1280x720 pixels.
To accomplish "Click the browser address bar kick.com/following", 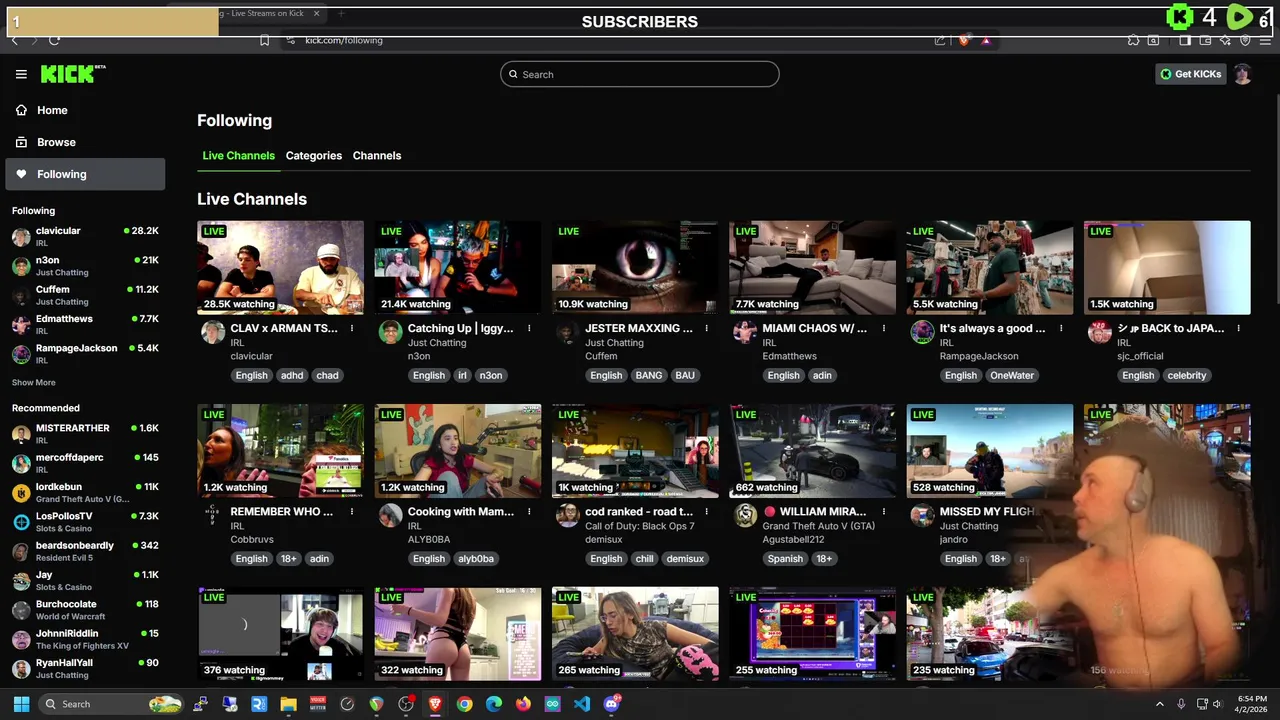I will 344,40.
